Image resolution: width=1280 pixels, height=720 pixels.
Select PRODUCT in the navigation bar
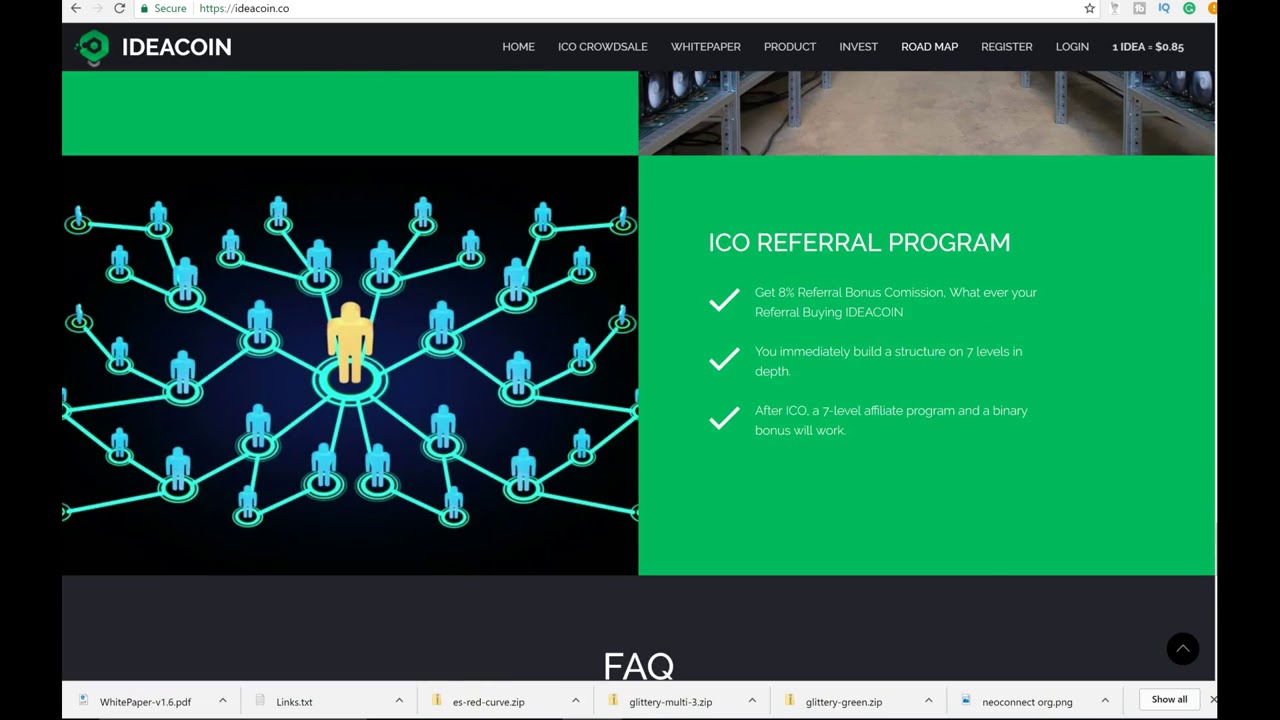790,47
